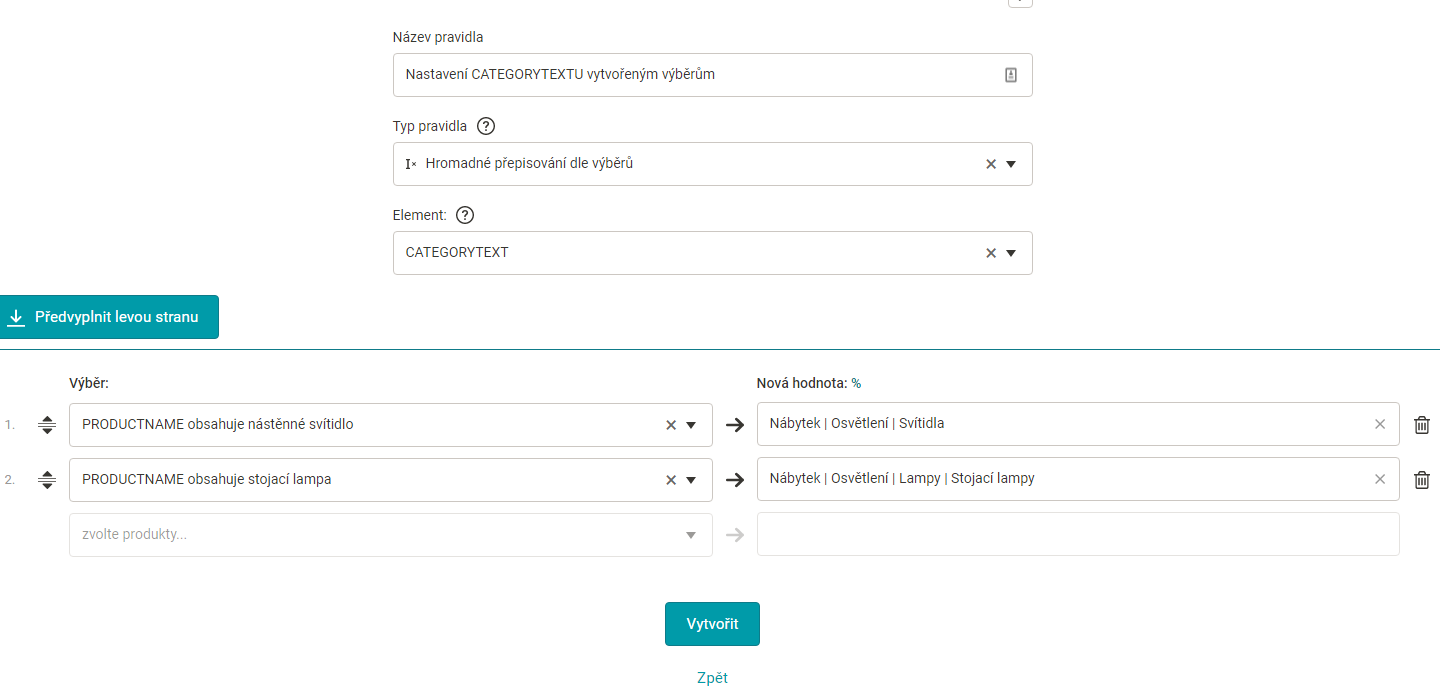Image resolution: width=1440 pixels, height=692 pixels.
Task: Delete the stojací lampa rule row
Action: pyautogui.click(x=1421, y=480)
